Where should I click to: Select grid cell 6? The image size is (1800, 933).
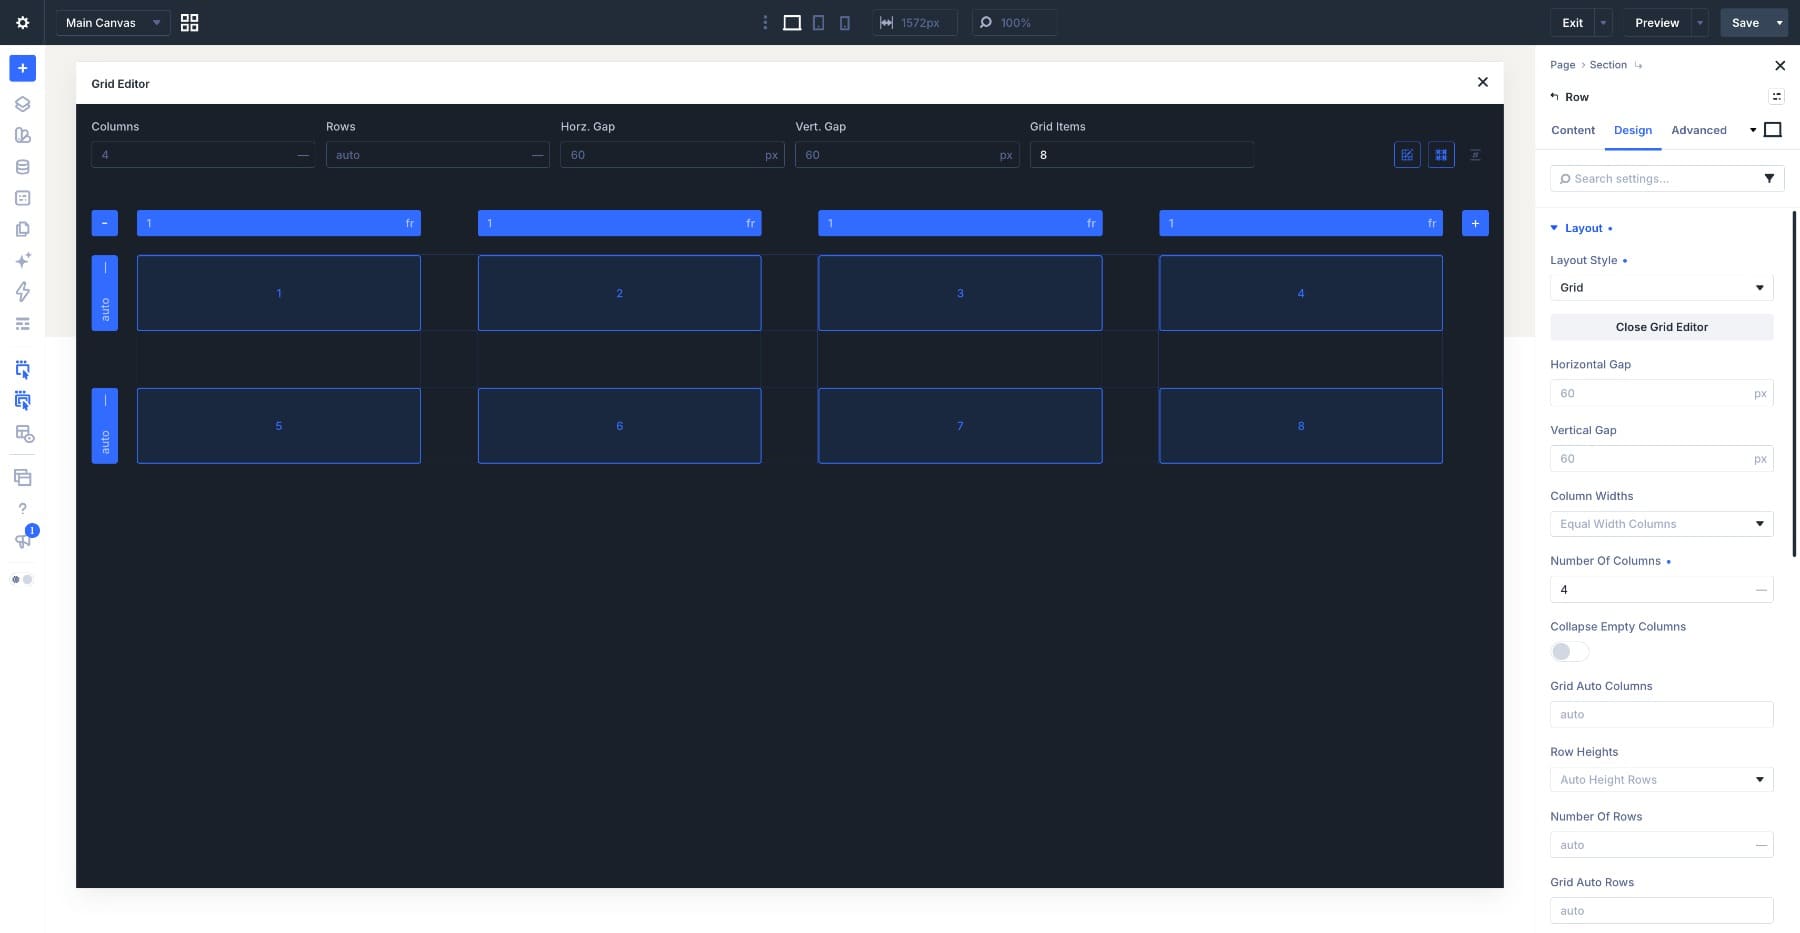(619, 426)
